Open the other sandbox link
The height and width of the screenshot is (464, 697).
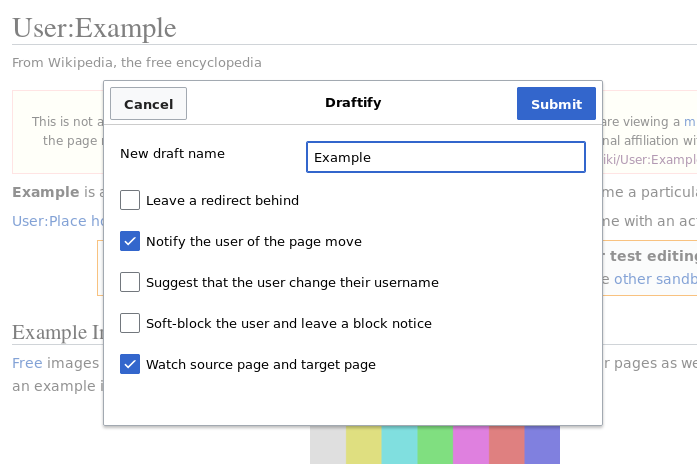click(655, 279)
